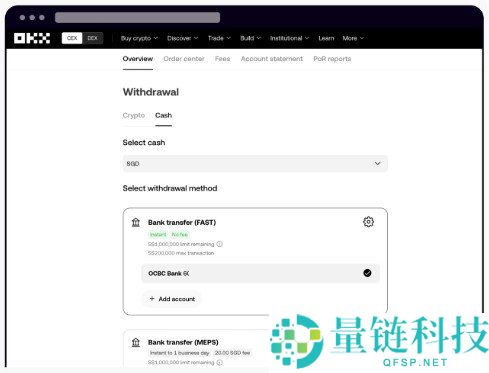
Task: Click the No fee tag under FAST
Action: point(180,235)
